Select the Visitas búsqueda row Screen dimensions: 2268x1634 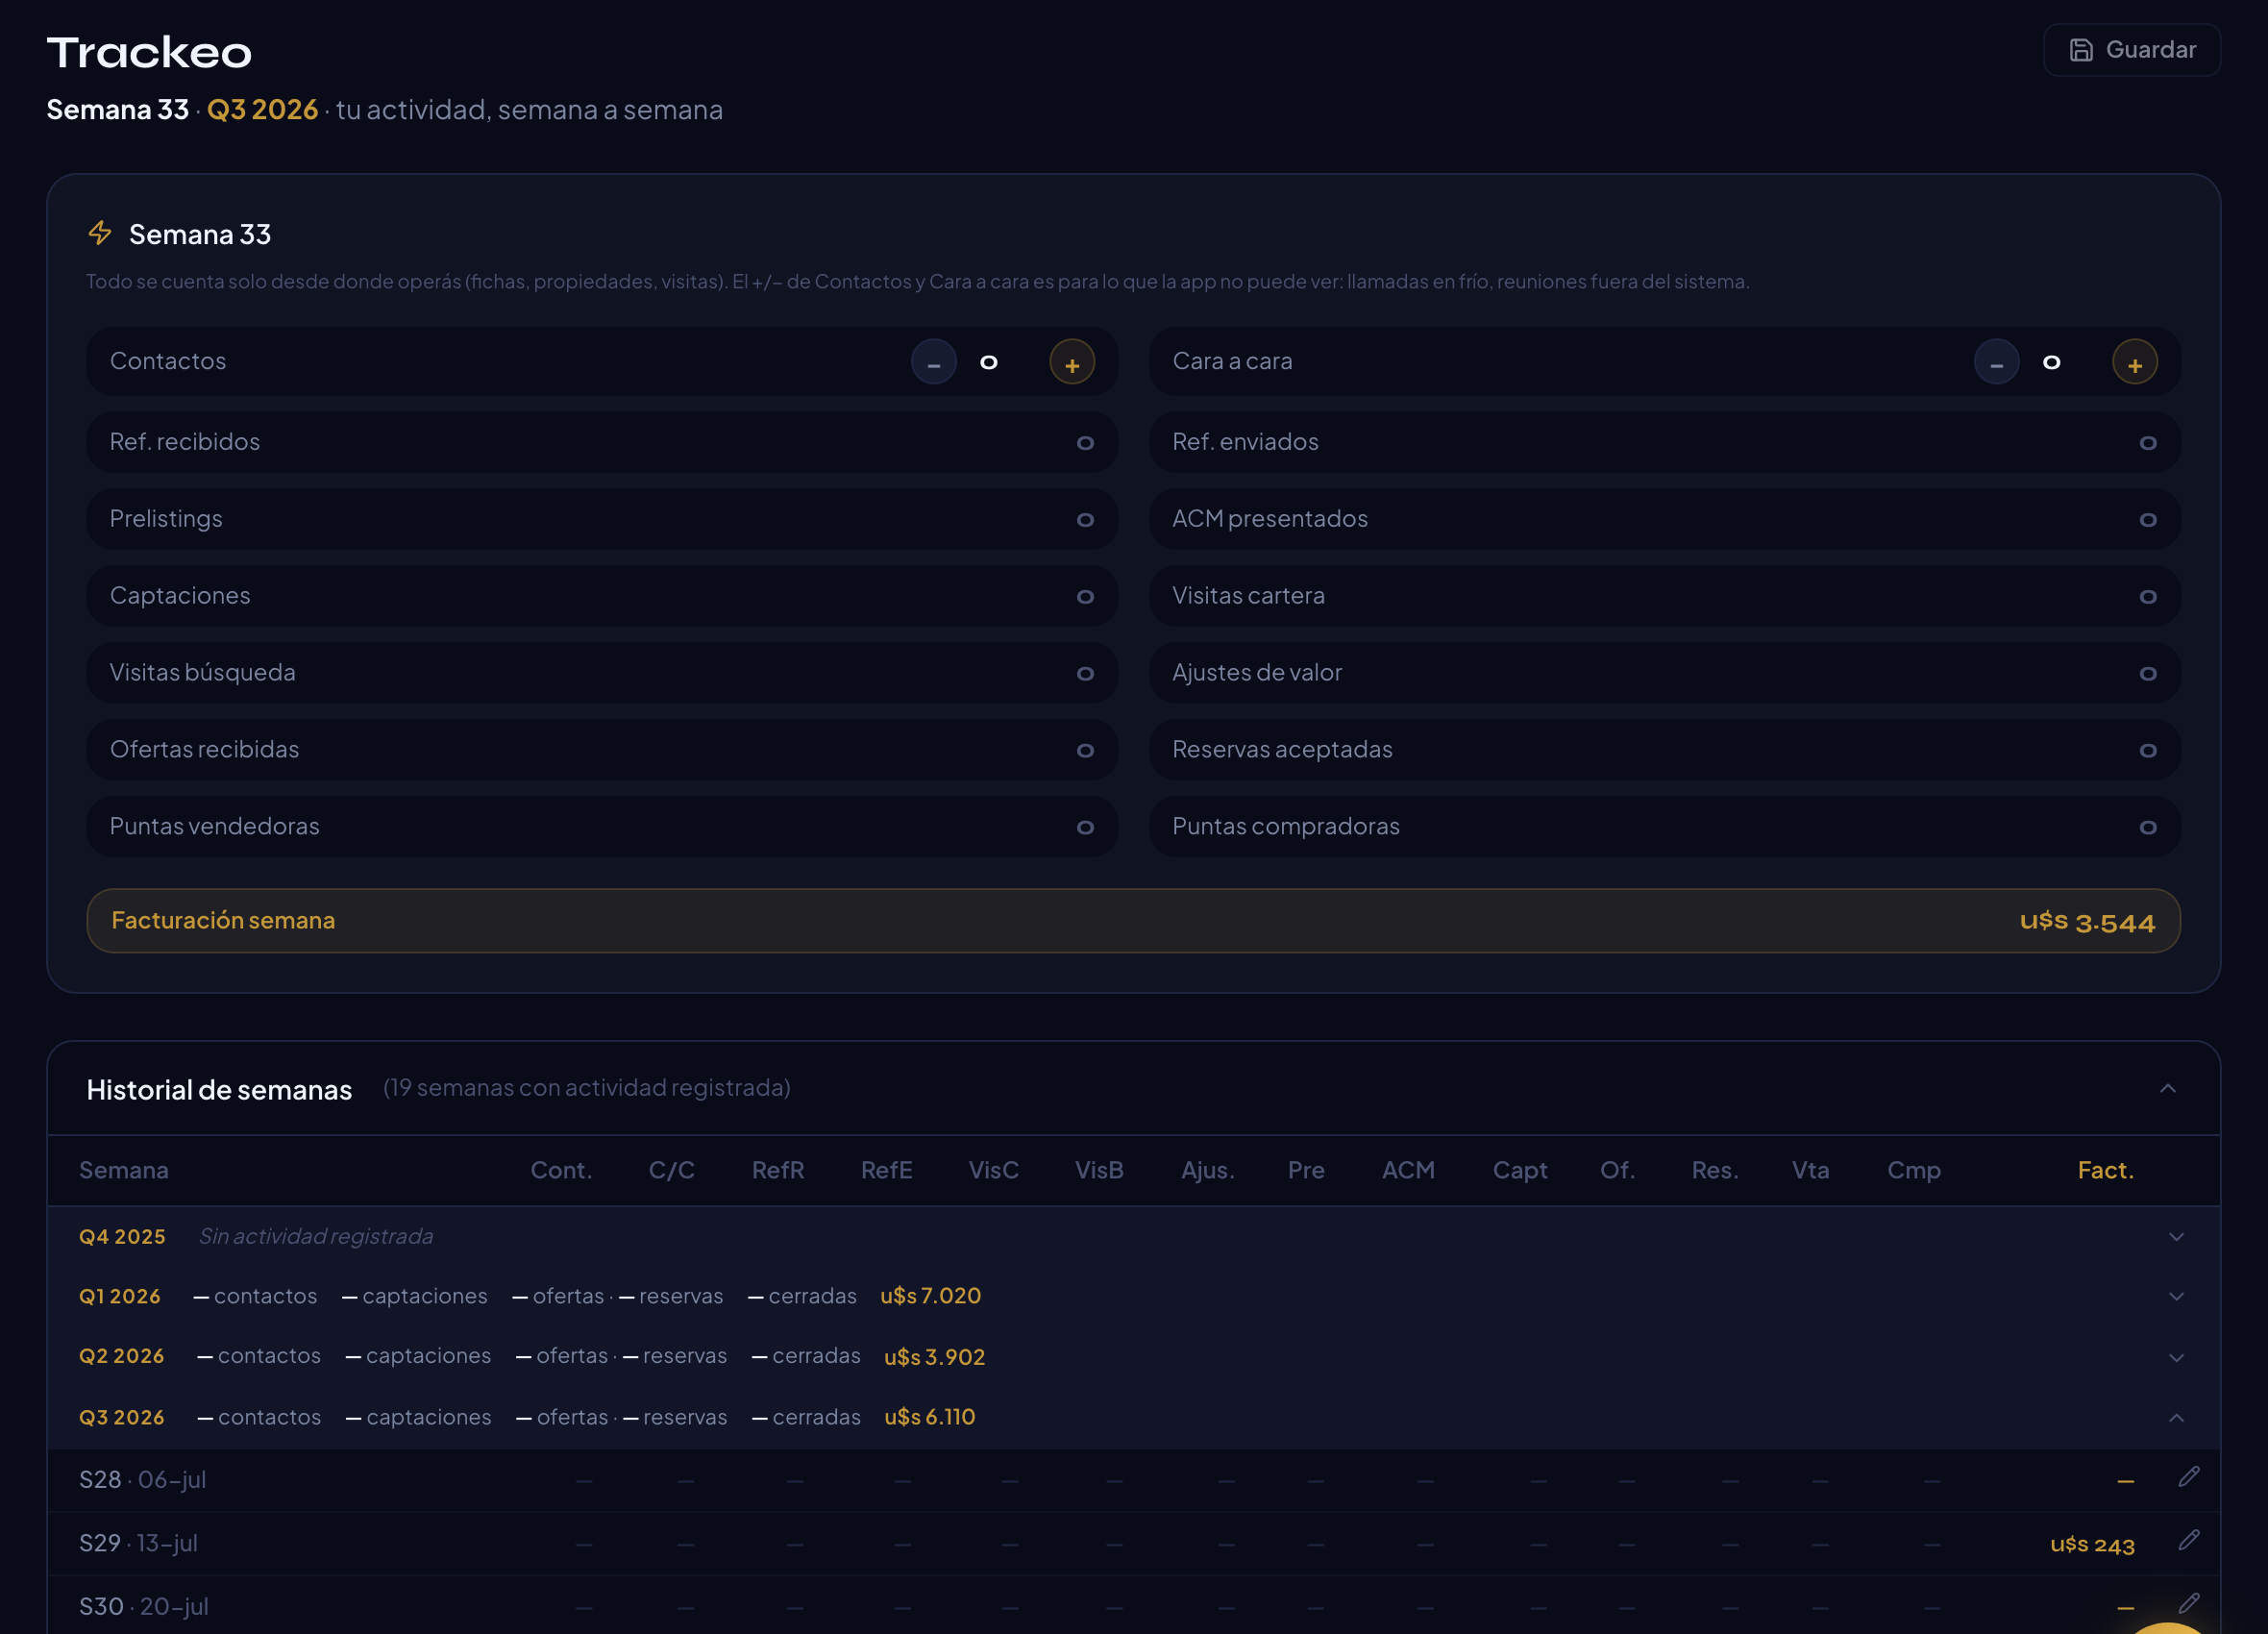[x=602, y=673]
